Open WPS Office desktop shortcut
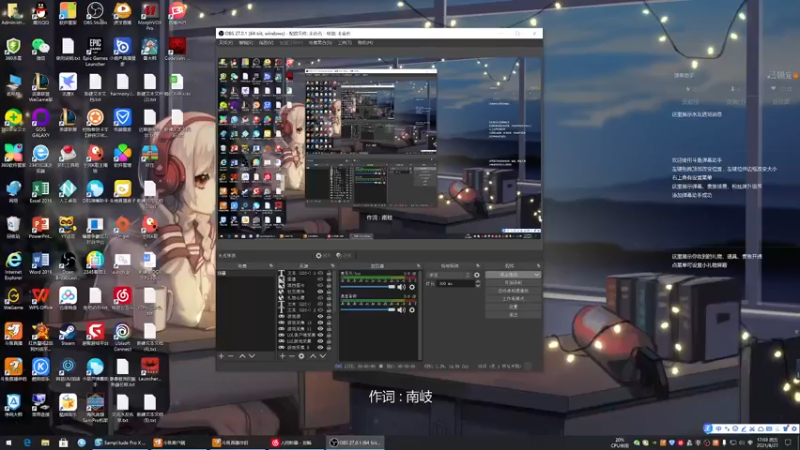Image resolution: width=800 pixels, height=450 pixels. click(x=40, y=299)
